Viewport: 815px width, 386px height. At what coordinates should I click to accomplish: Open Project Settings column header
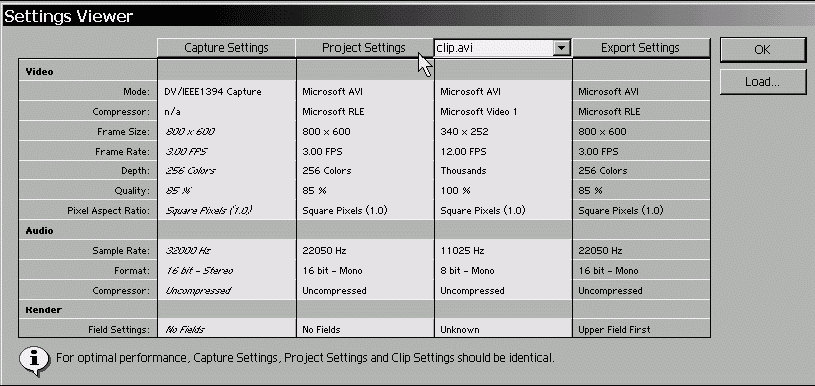[364, 48]
